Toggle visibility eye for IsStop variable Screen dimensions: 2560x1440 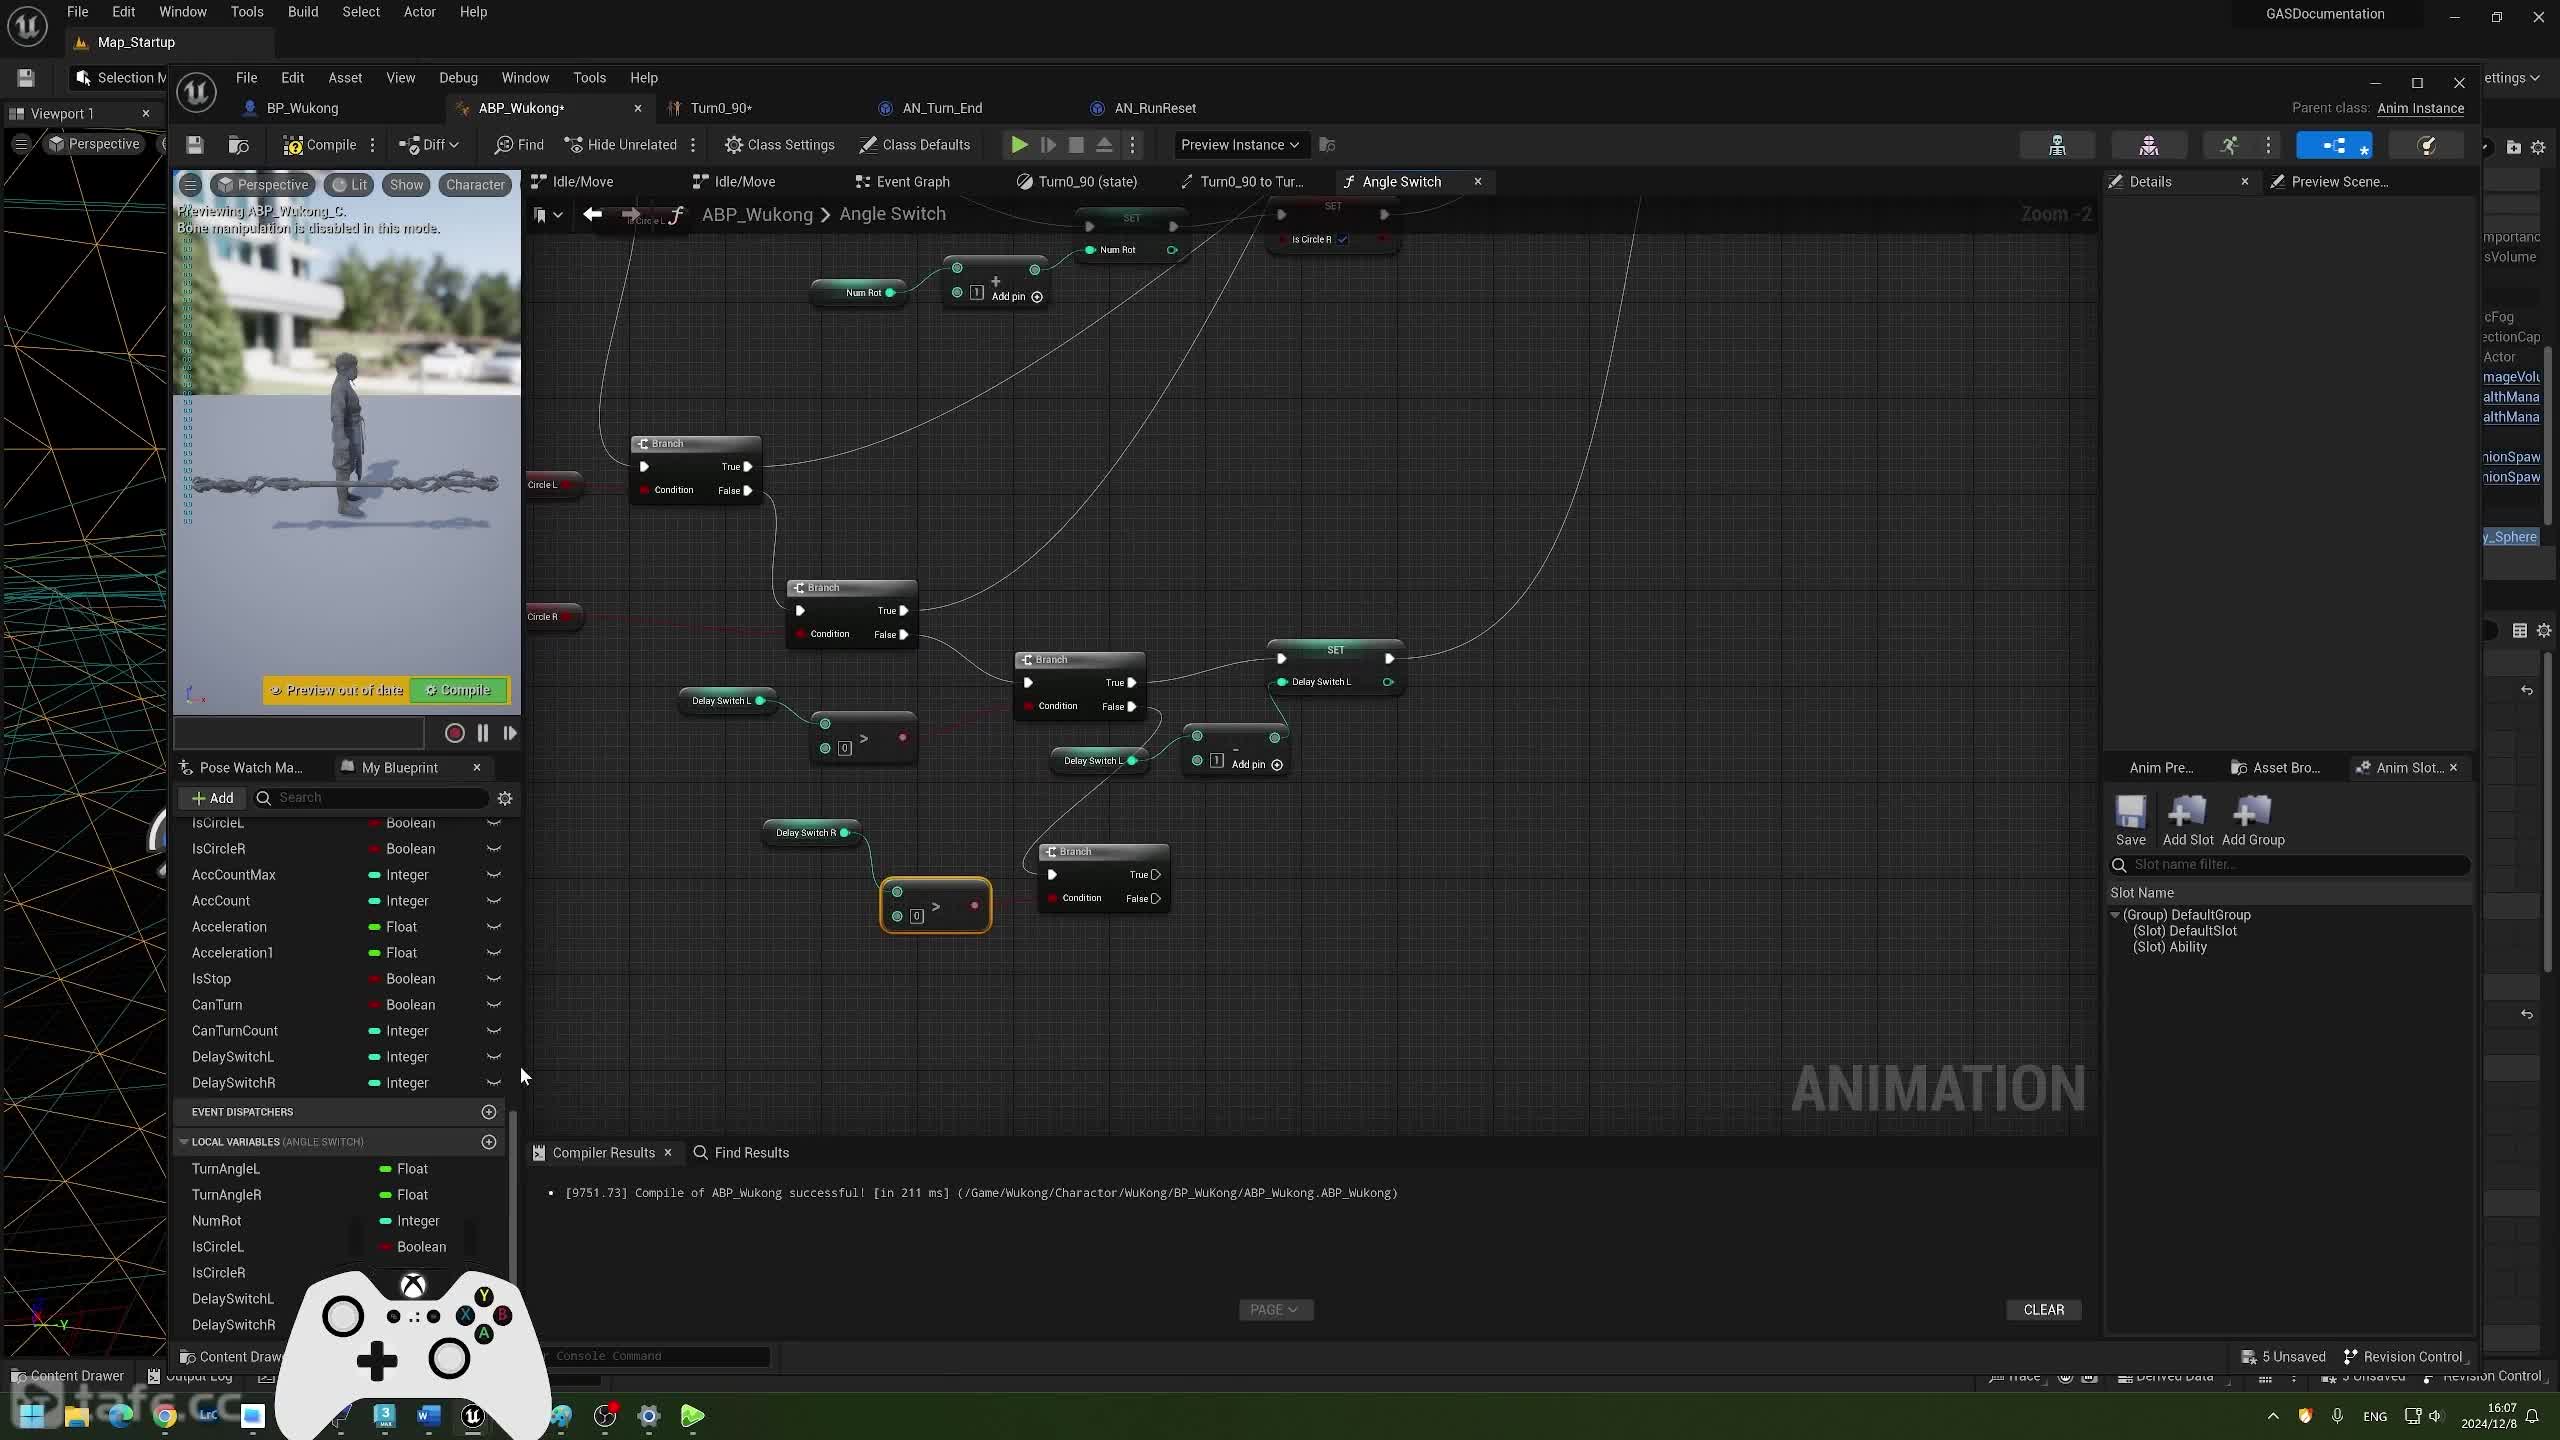pos(494,979)
